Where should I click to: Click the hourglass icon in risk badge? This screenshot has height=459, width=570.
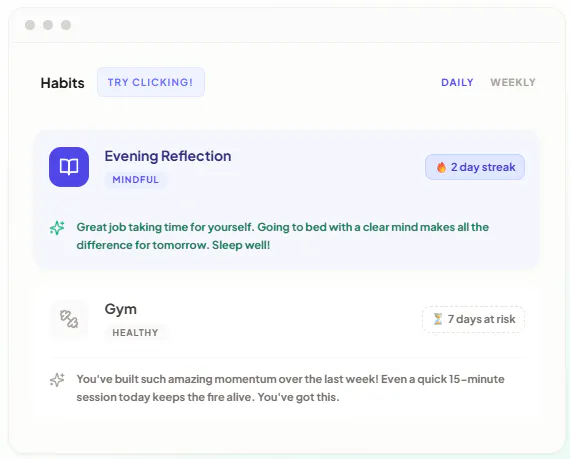click(x=438, y=319)
